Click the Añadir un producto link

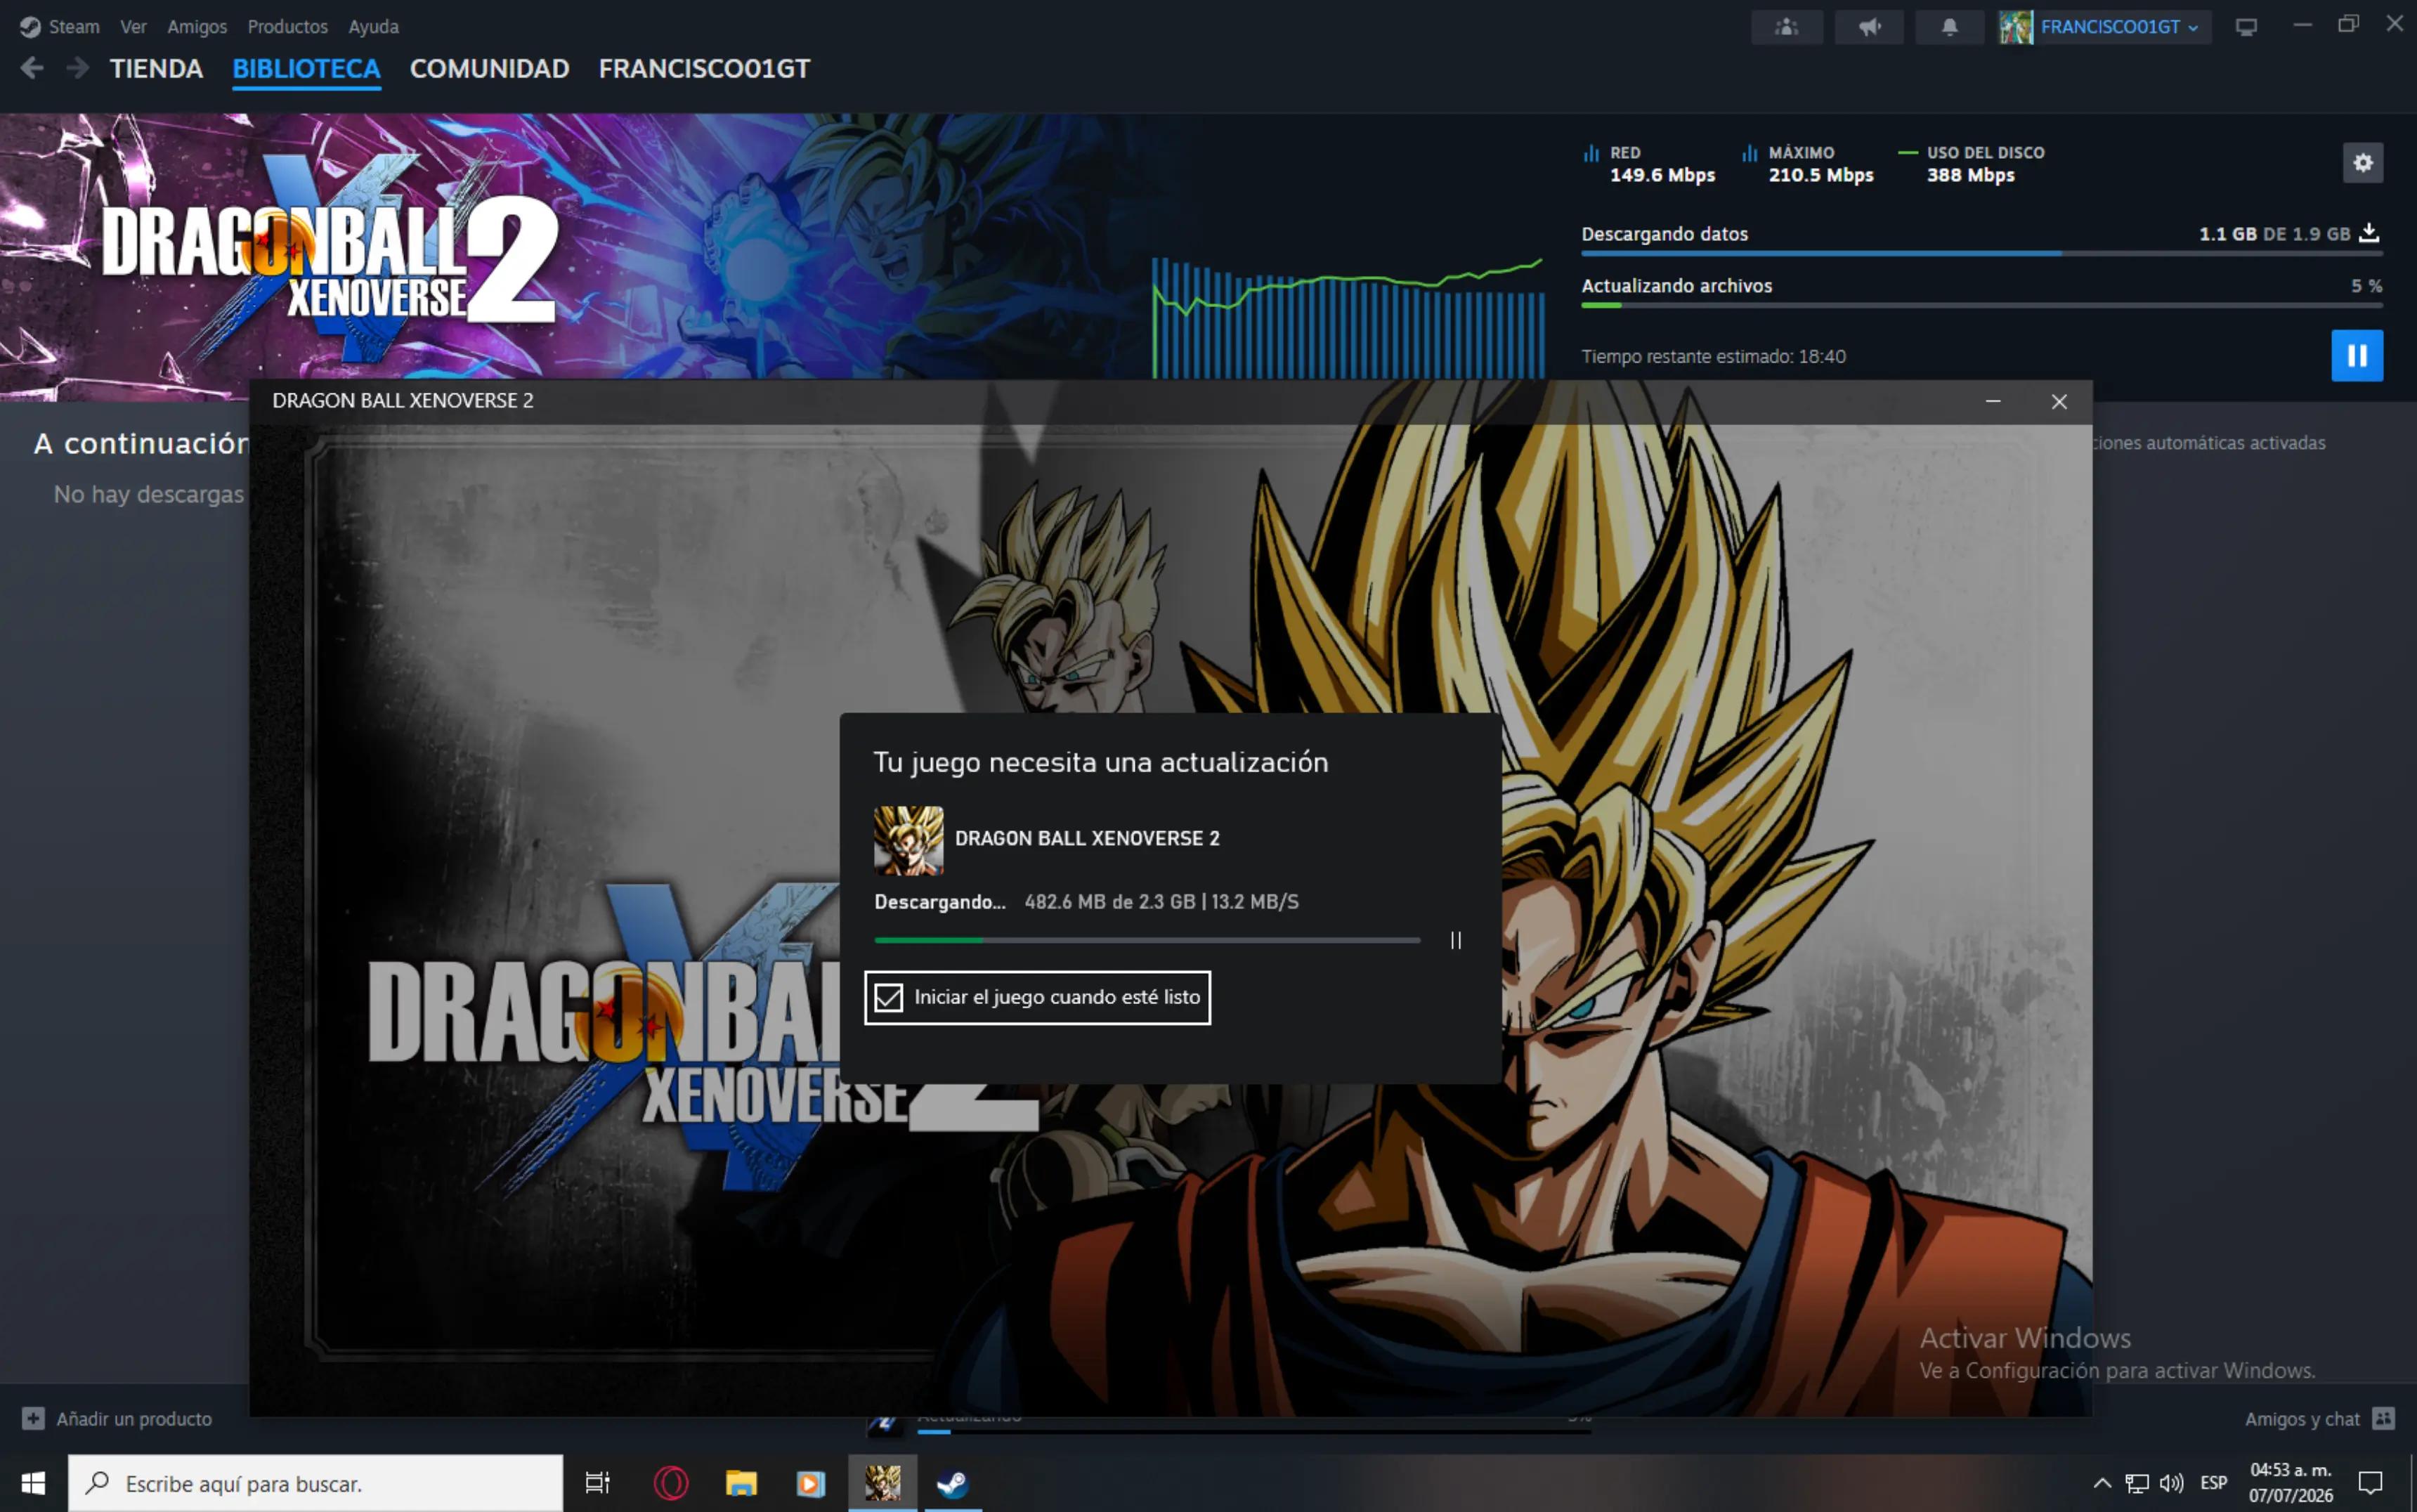point(134,1418)
